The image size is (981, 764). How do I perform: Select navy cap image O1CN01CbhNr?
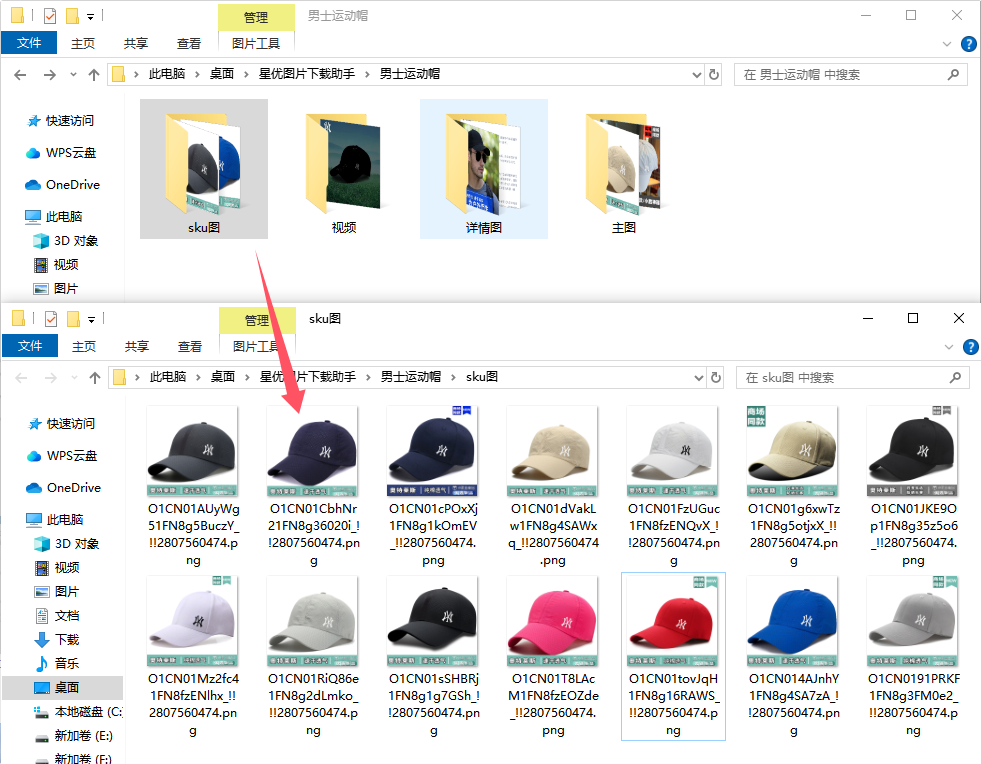pyautogui.click(x=313, y=486)
